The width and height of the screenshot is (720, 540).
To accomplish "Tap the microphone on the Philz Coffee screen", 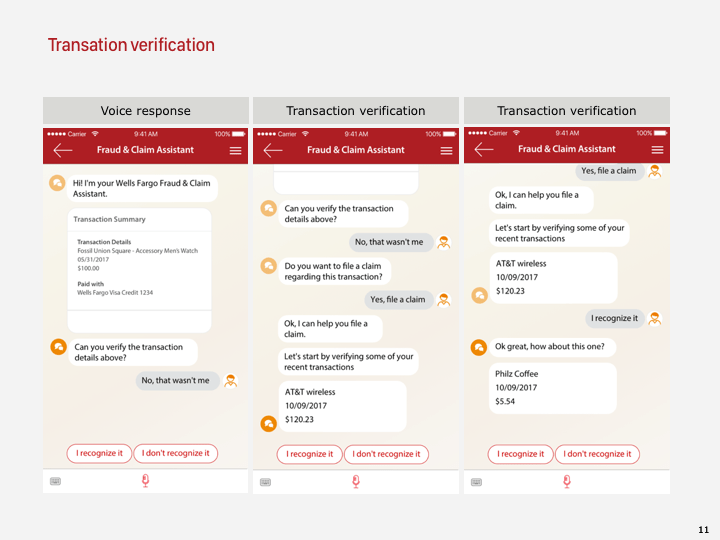I will point(567,481).
